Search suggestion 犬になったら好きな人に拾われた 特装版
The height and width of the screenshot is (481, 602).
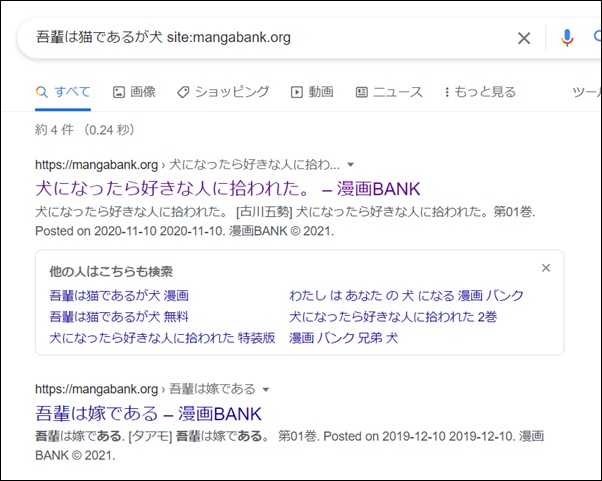[162, 338]
